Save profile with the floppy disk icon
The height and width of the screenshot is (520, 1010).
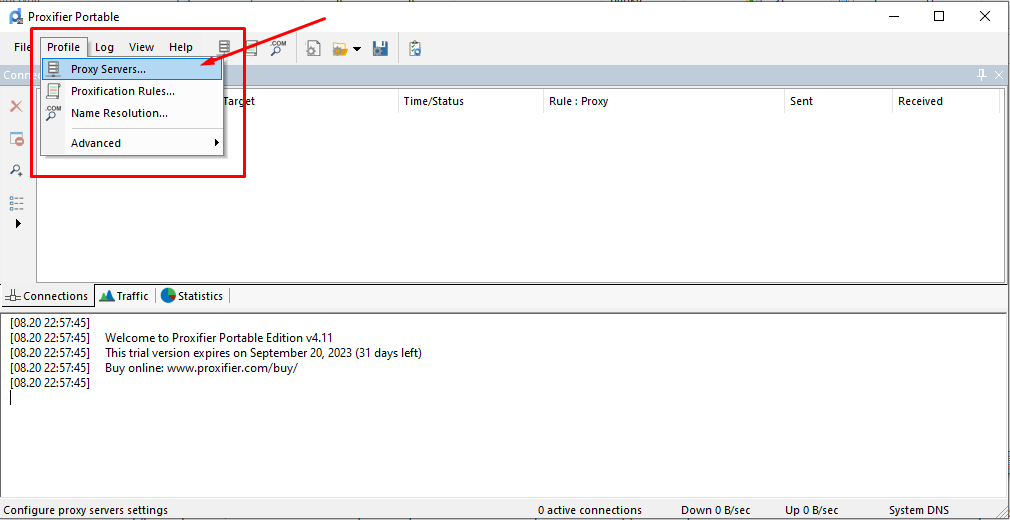coord(380,48)
